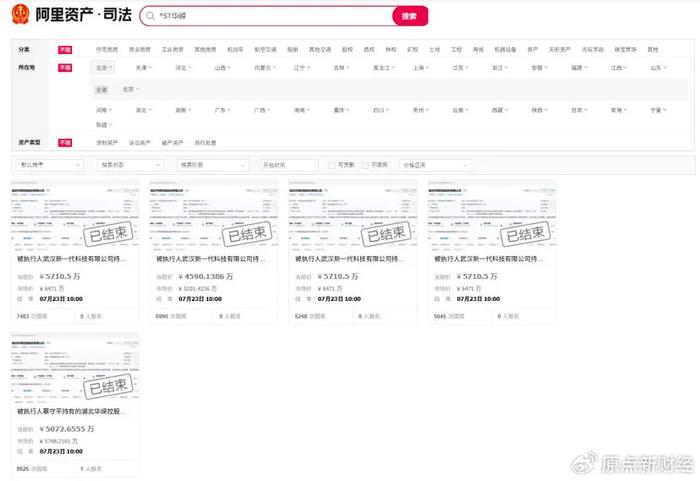700x481 pixels.
Task: Open thumbnail of listing priced ¥5072.6555万
Action: (x=75, y=368)
